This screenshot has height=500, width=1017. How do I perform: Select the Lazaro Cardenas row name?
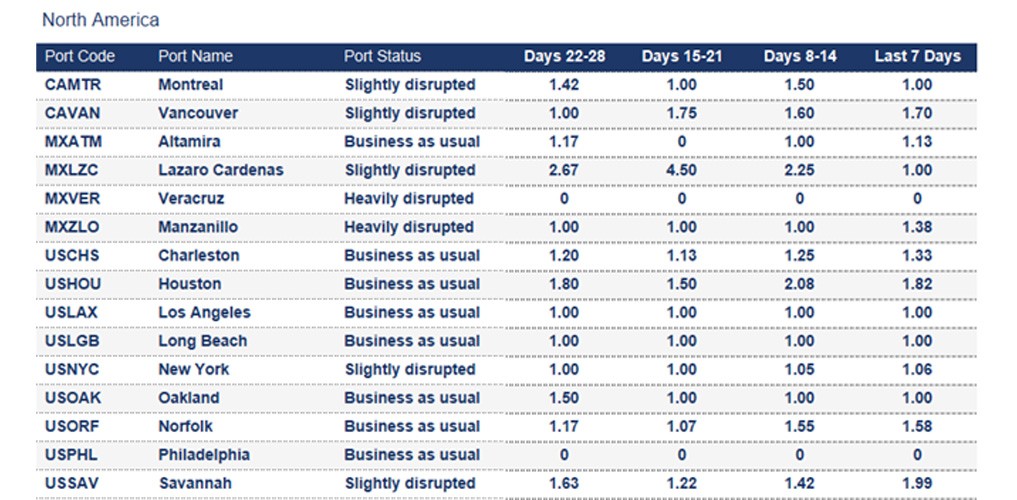[x=220, y=170]
